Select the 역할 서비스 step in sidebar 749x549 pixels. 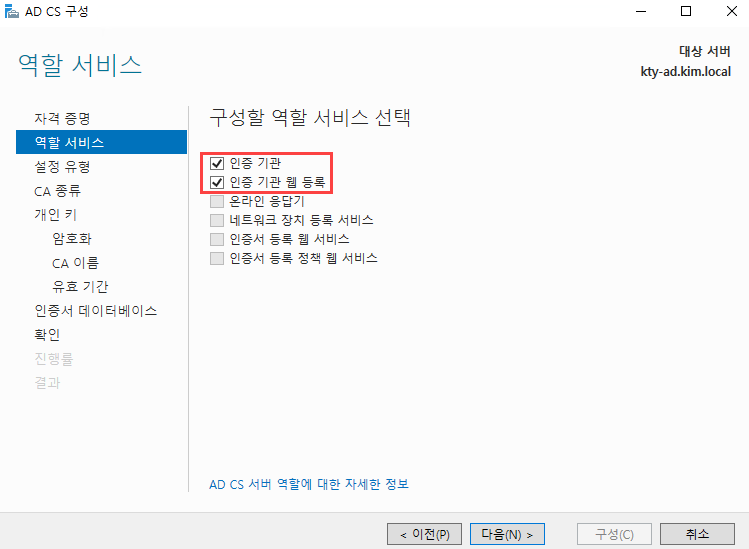point(101,142)
